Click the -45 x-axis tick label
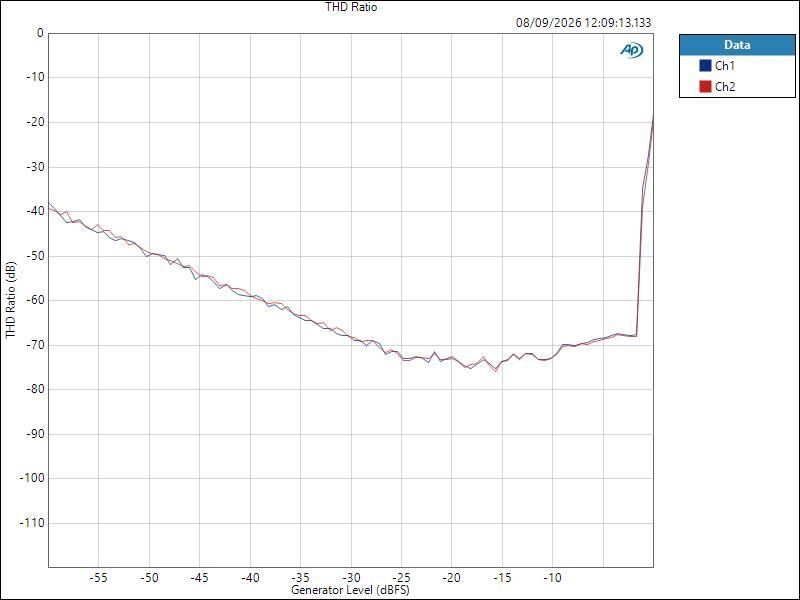This screenshot has width=800, height=600. [x=199, y=578]
